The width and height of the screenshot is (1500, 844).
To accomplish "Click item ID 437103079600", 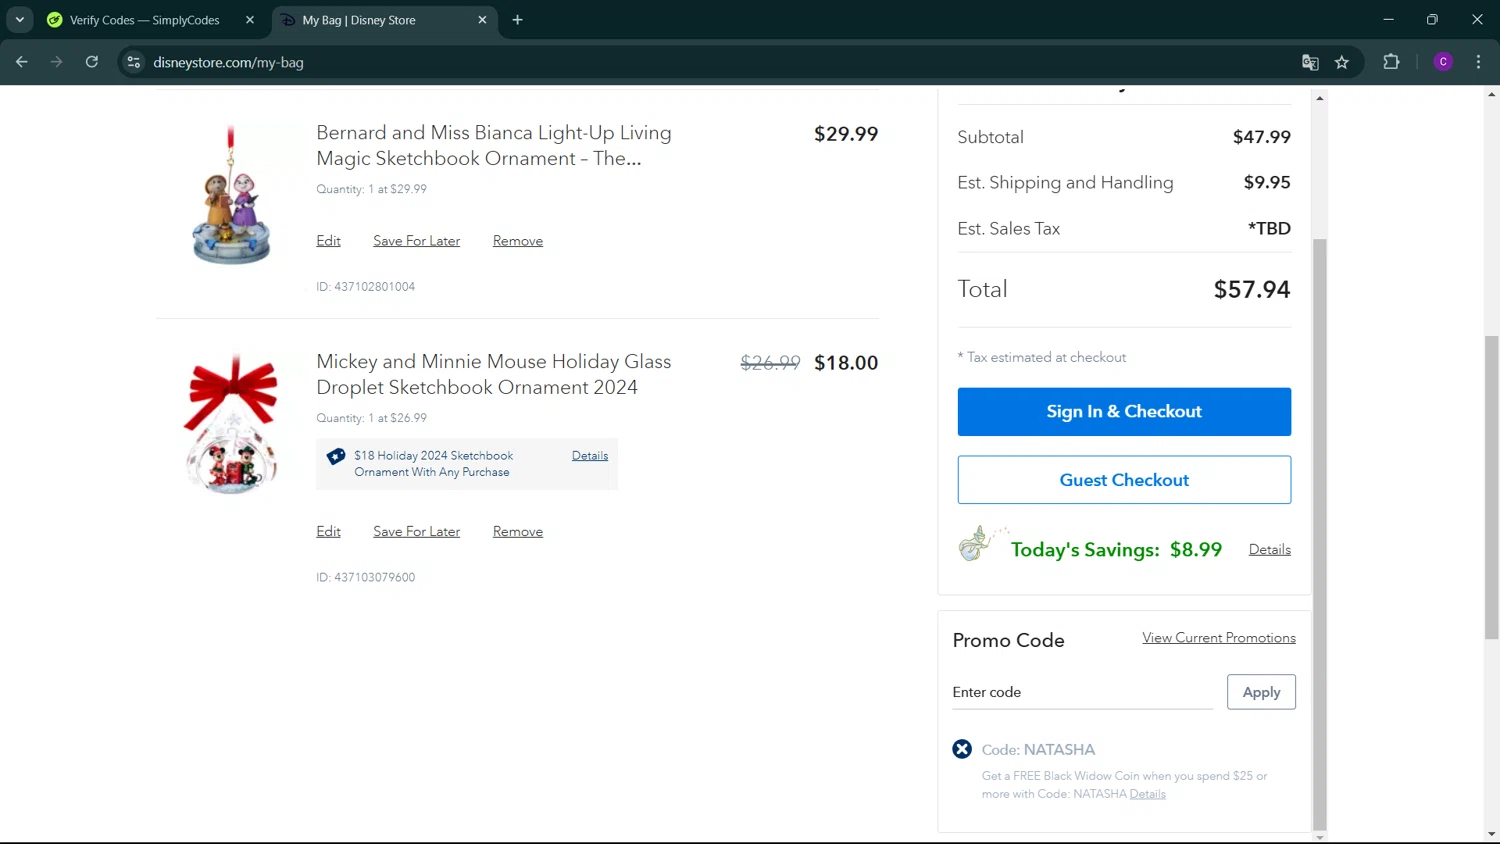I will [x=366, y=578].
